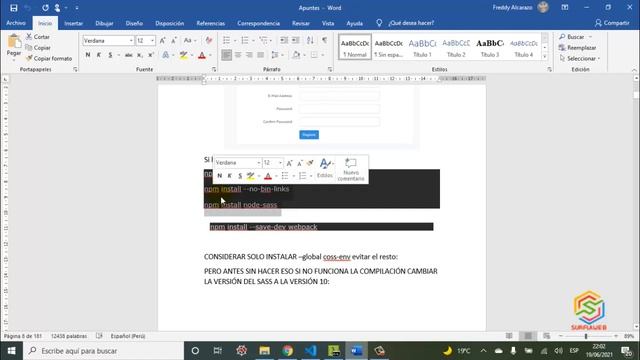Click numbered list icon in ribbon

click(245, 40)
